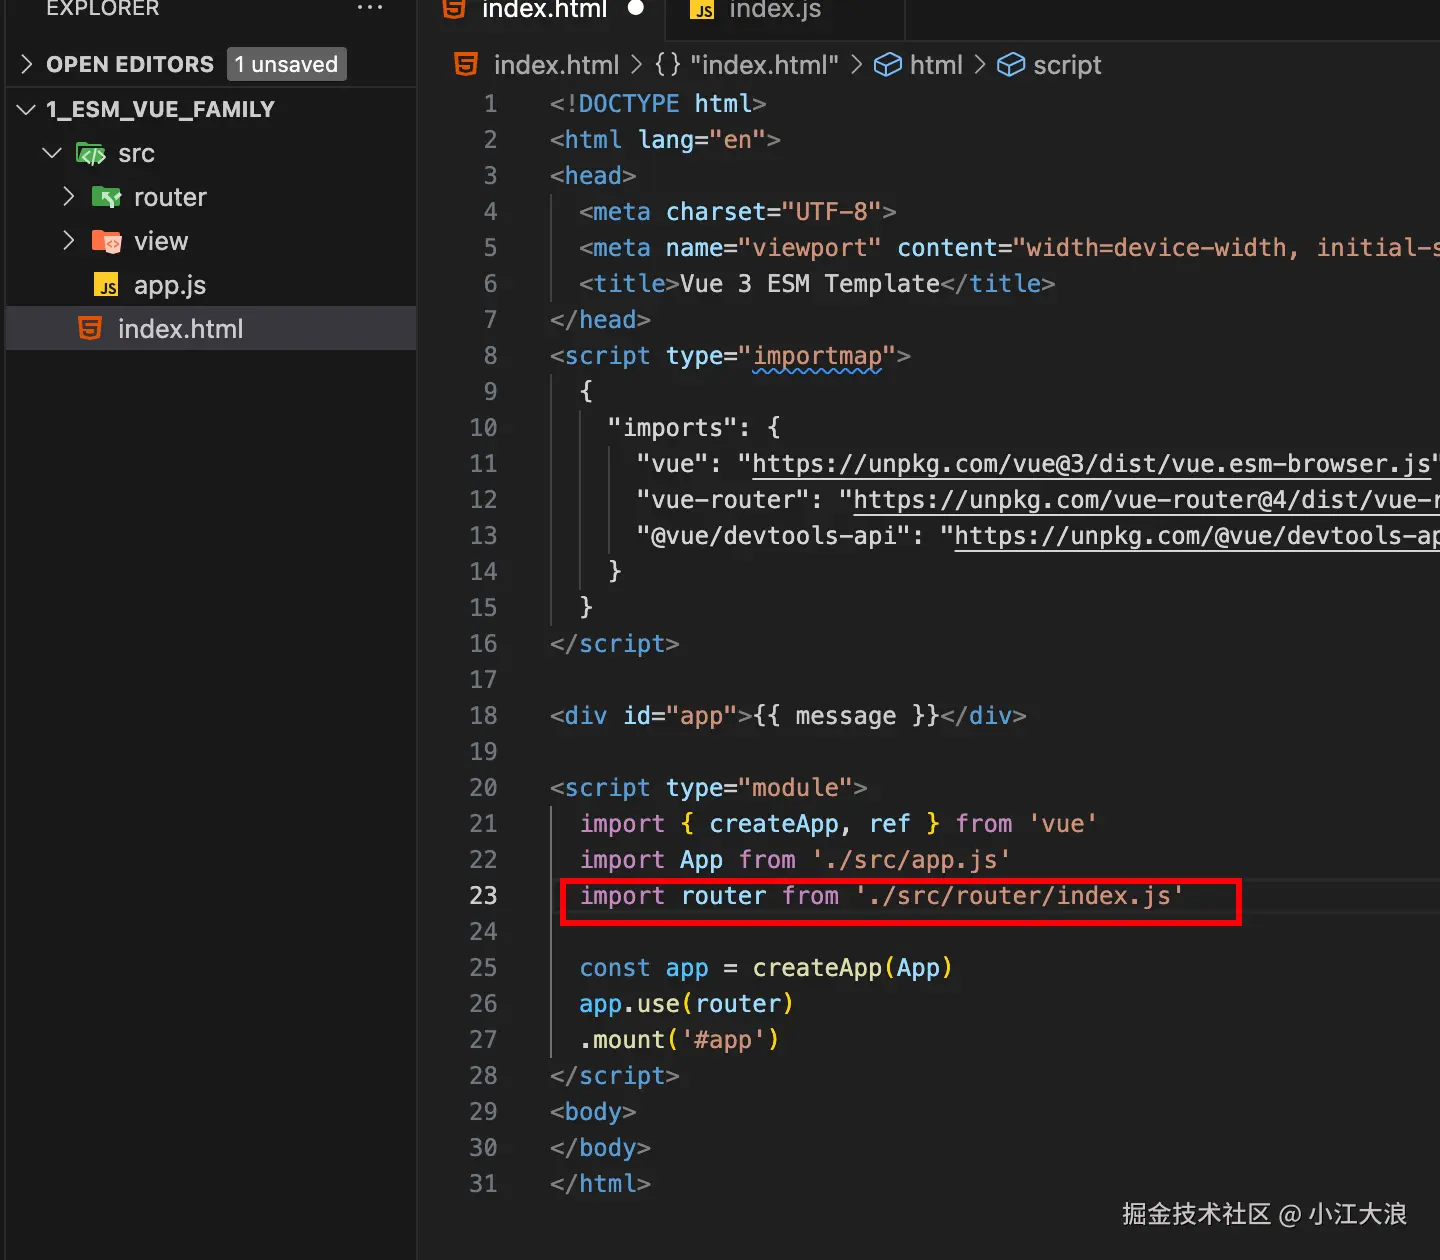Screen dimensions: 1440x1260
Task: Click the 'vue' import source on line 21
Action: point(1063,824)
